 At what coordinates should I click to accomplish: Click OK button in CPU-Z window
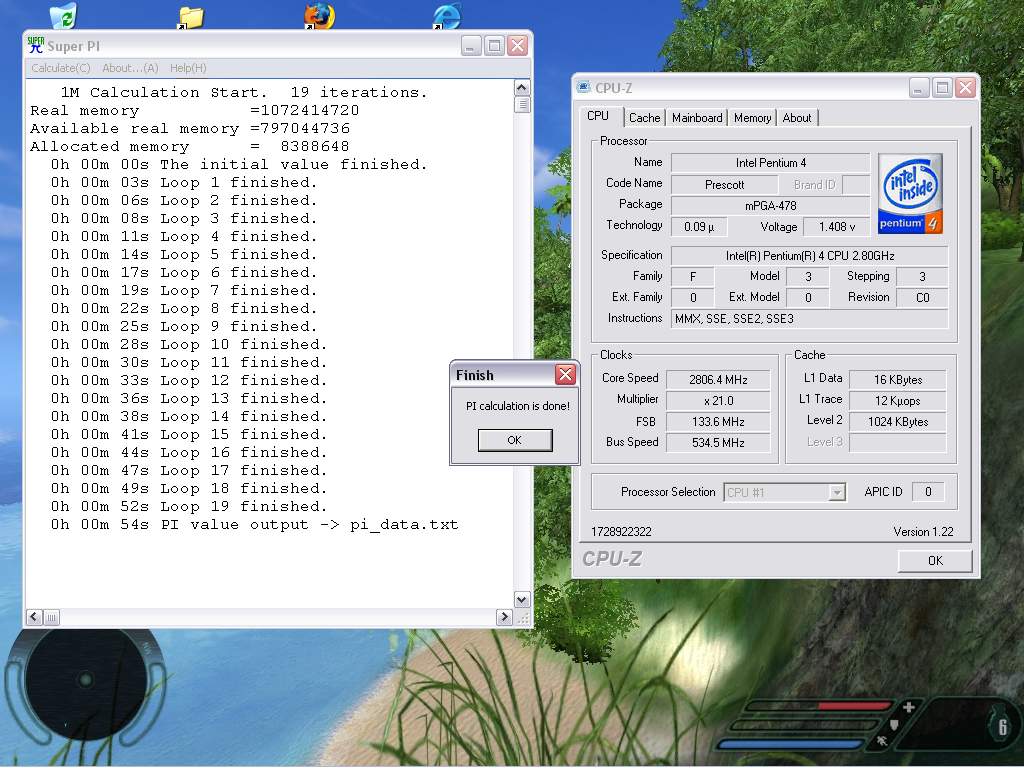935,560
